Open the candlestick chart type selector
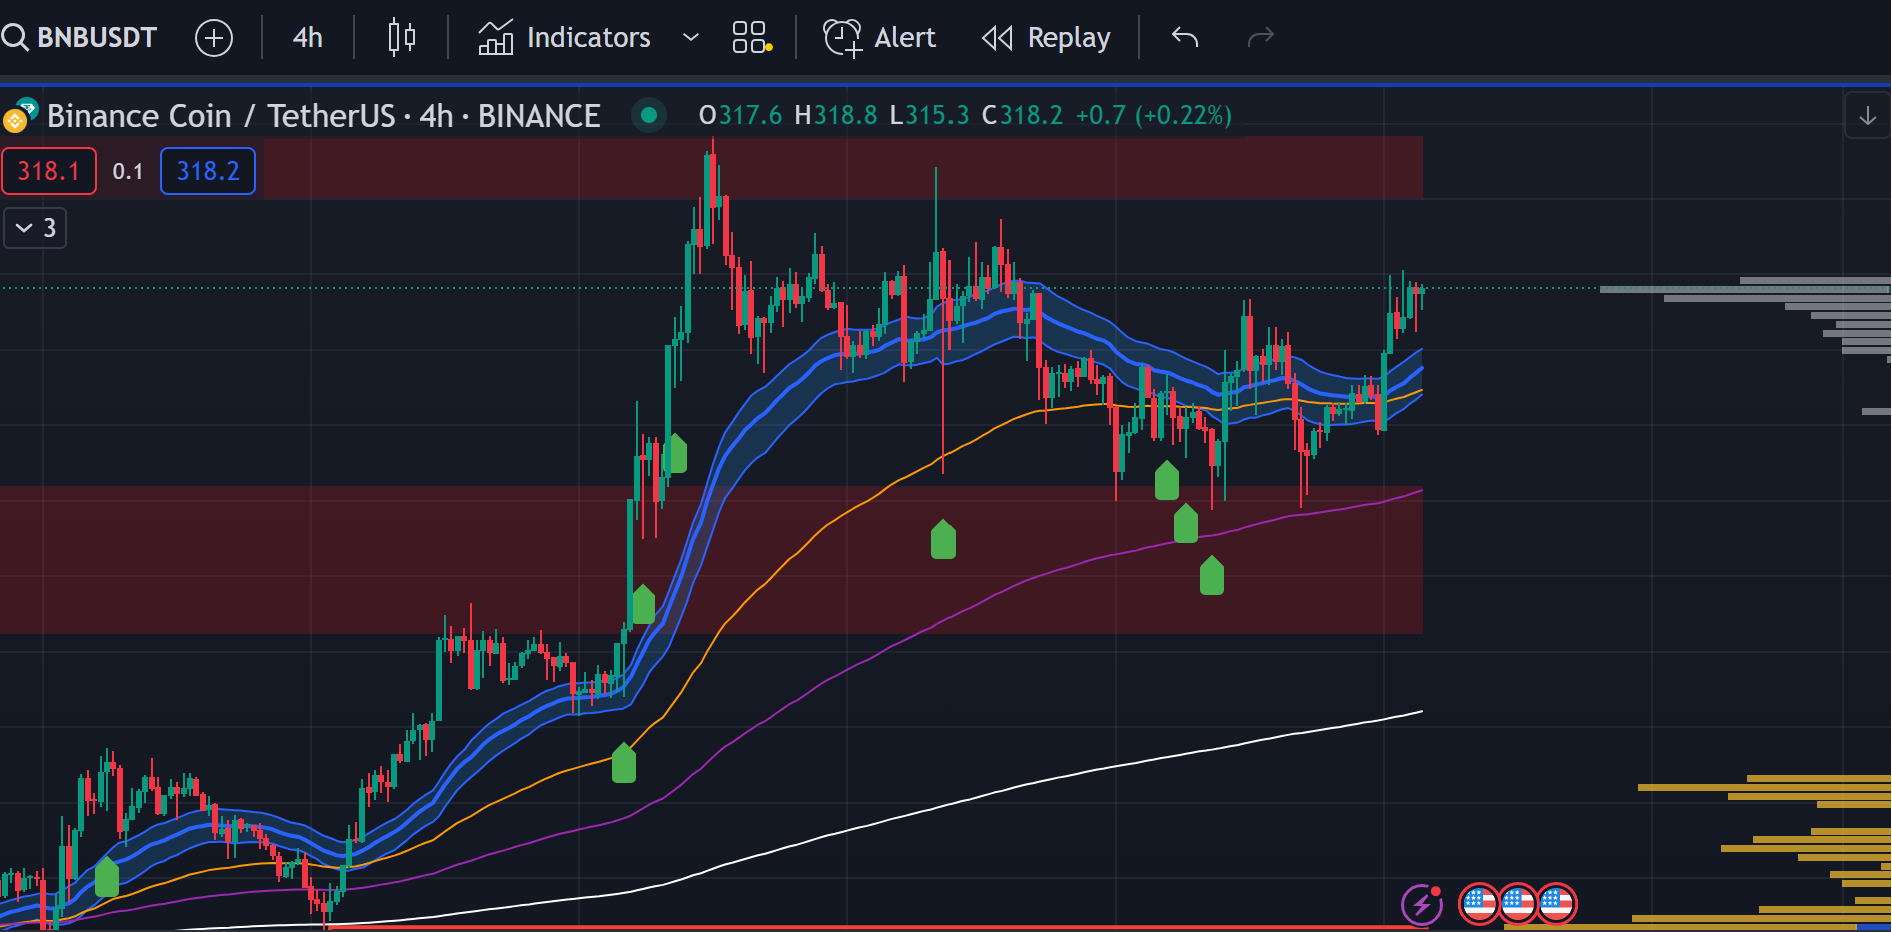This screenshot has height=932, width=1892. coord(401,38)
